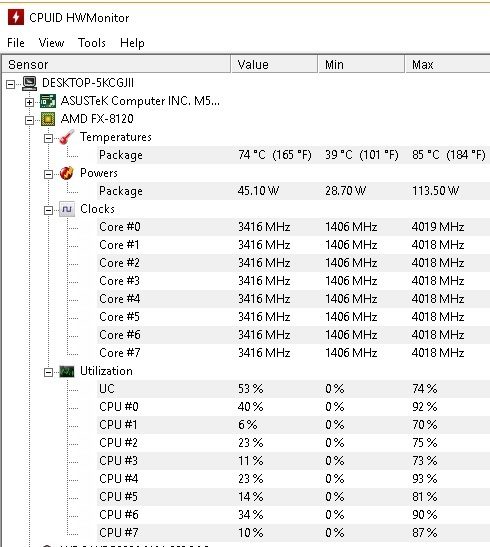
Task: Click the Clocks waveform icon
Action: click(x=67, y=209)
